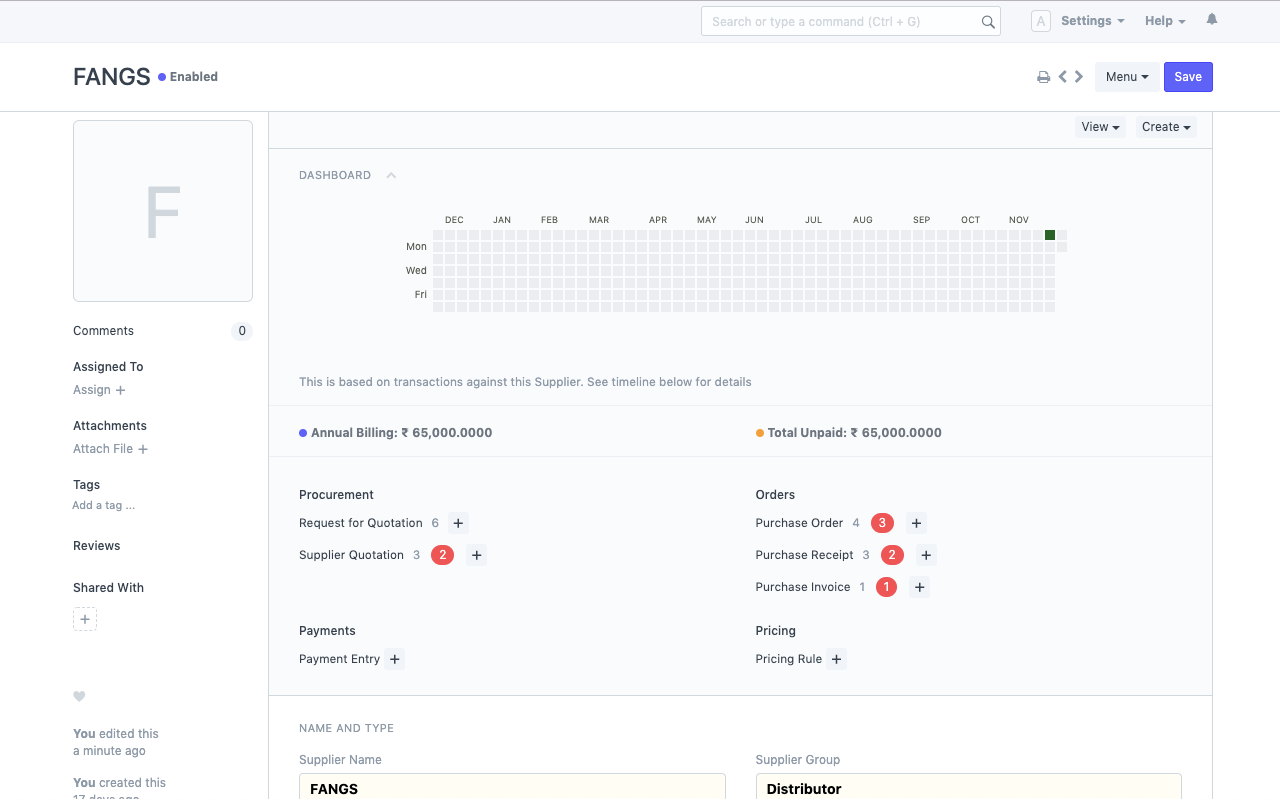Create new Payment Entry with plus

[395, 659]
